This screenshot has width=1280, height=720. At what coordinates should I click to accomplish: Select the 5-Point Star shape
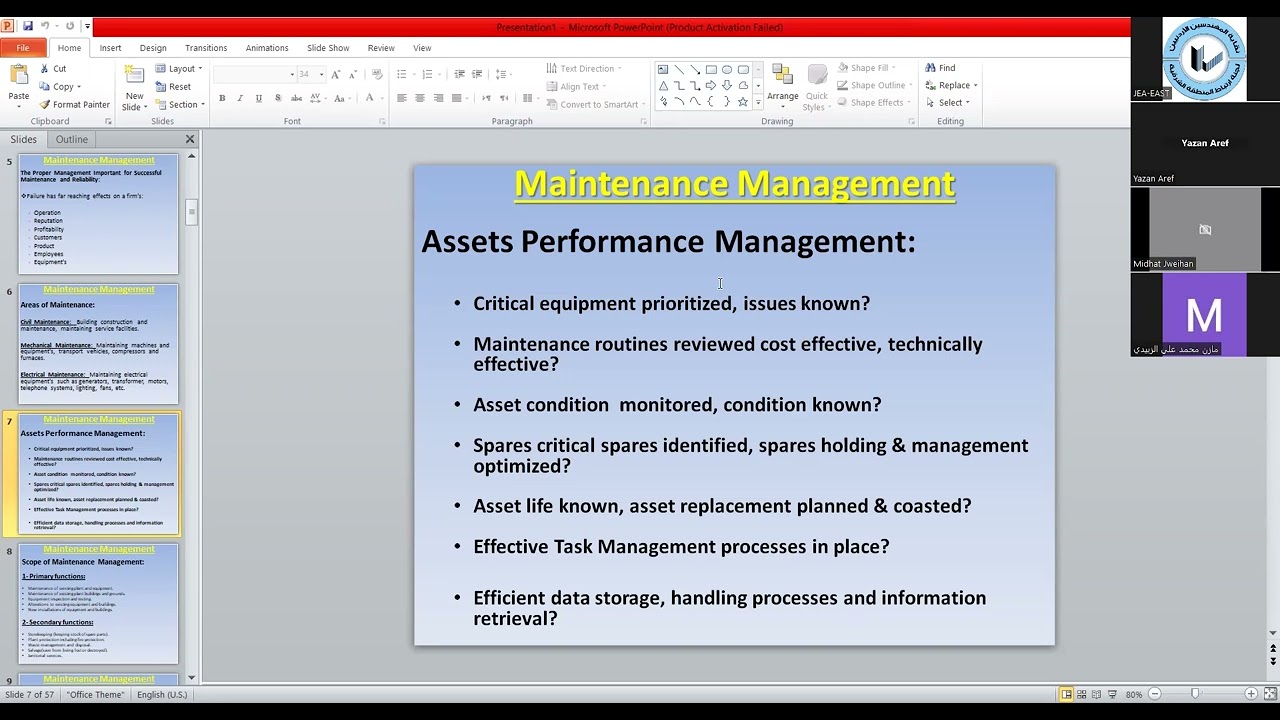[x=742, y=102]
